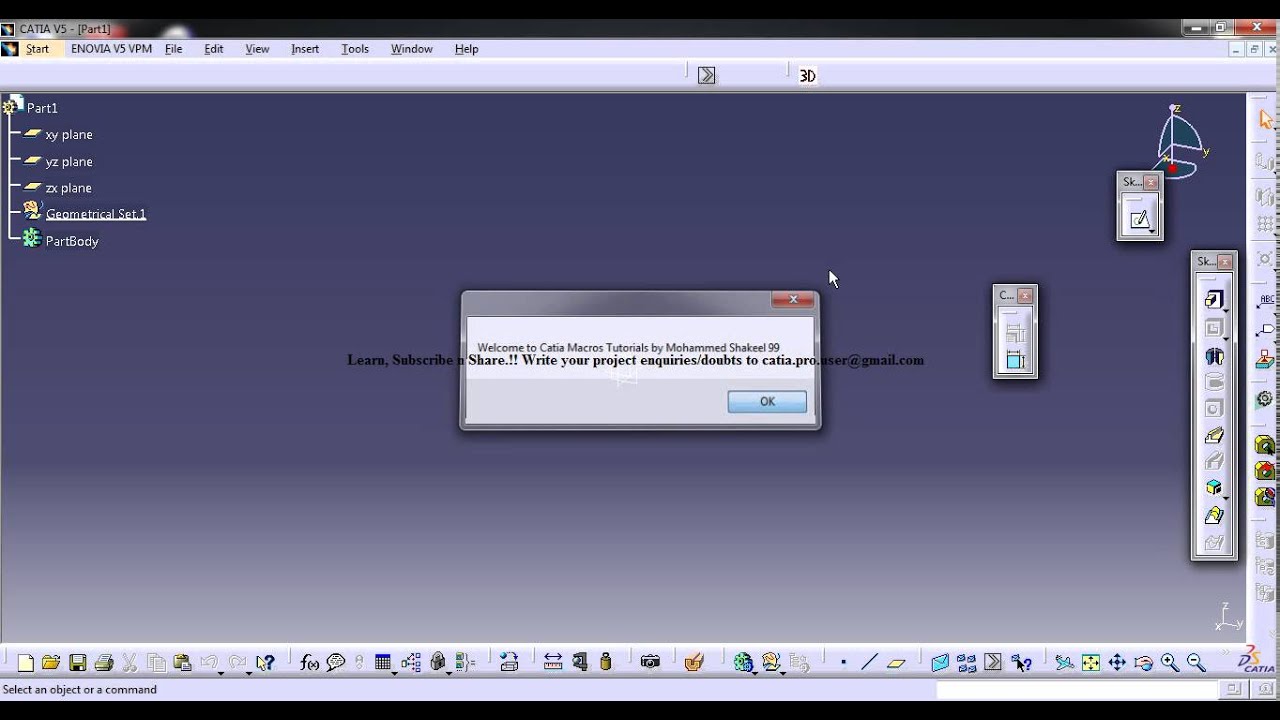This screenshot has width=1280, height=720.
Task: Open the Tools menu
Action: click(354, 48)
